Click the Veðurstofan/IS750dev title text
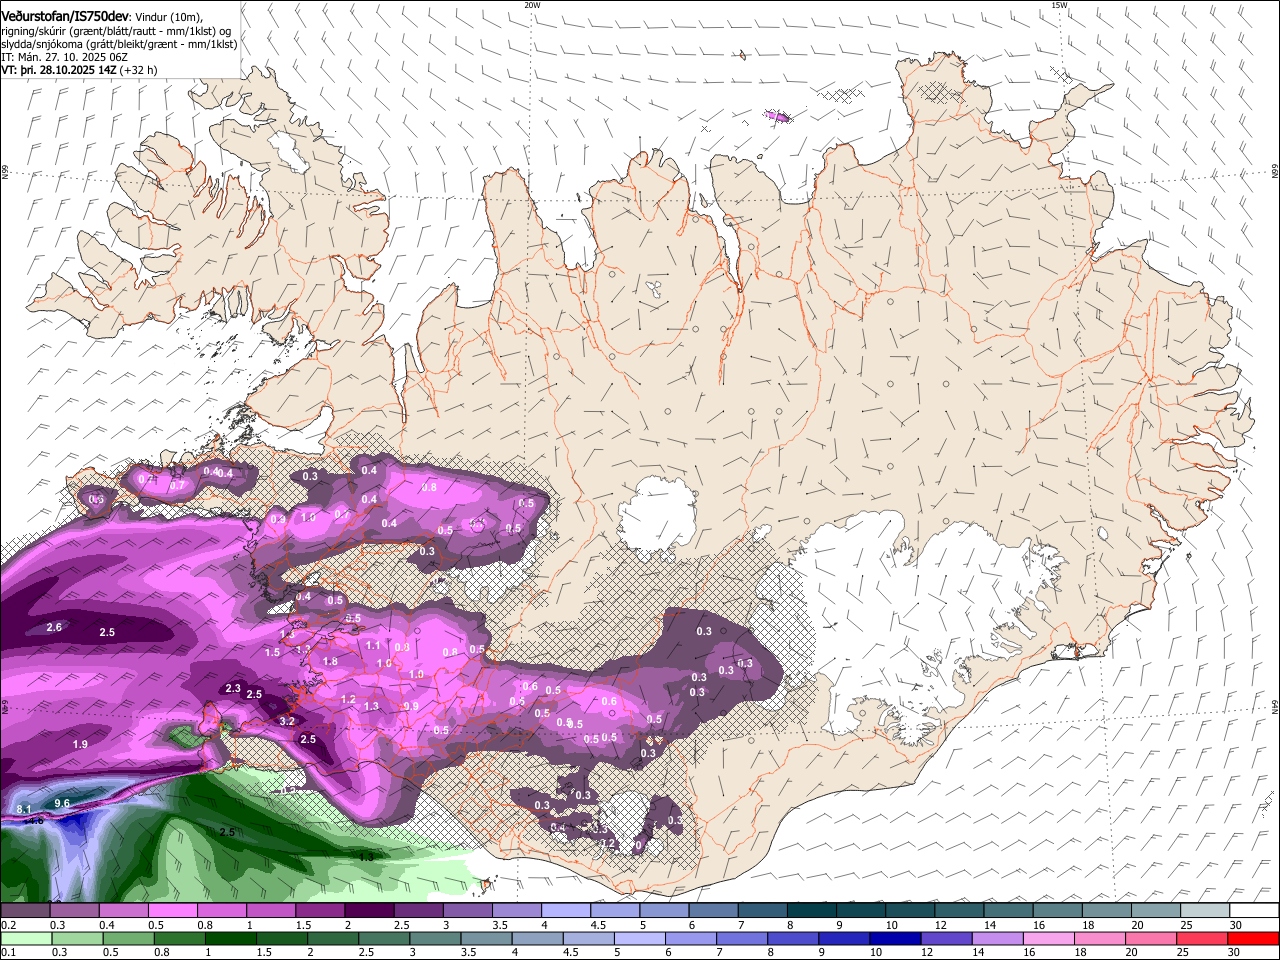Viewport: 1280px width, 960px height. [x=65, y=17]
